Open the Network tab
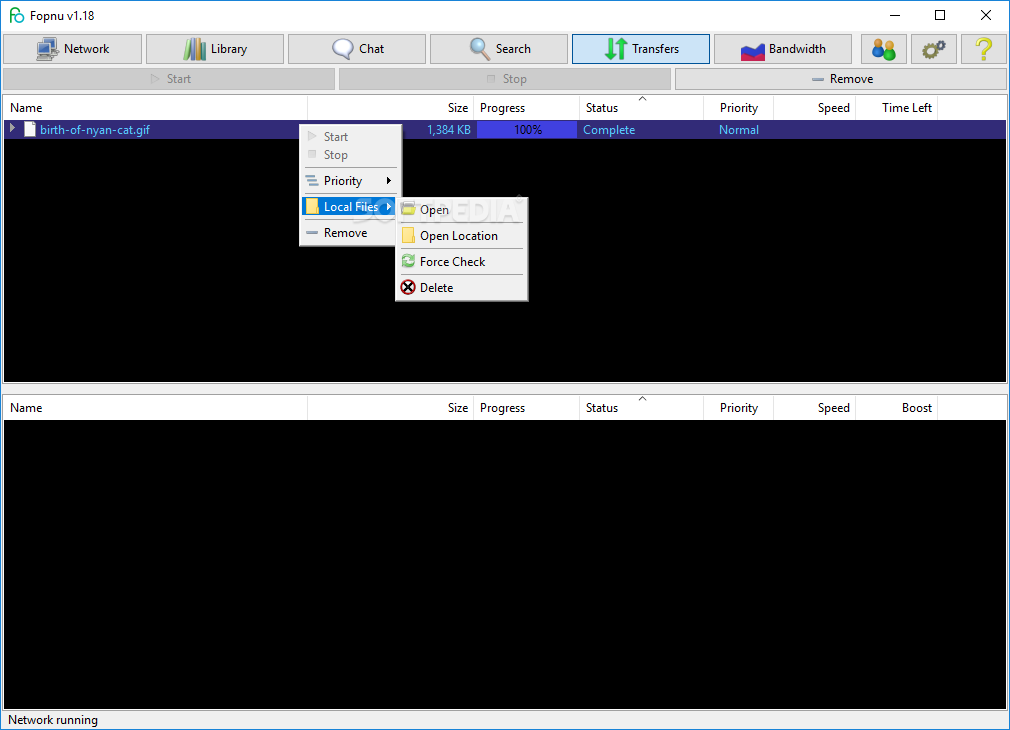 click(72, 49)
